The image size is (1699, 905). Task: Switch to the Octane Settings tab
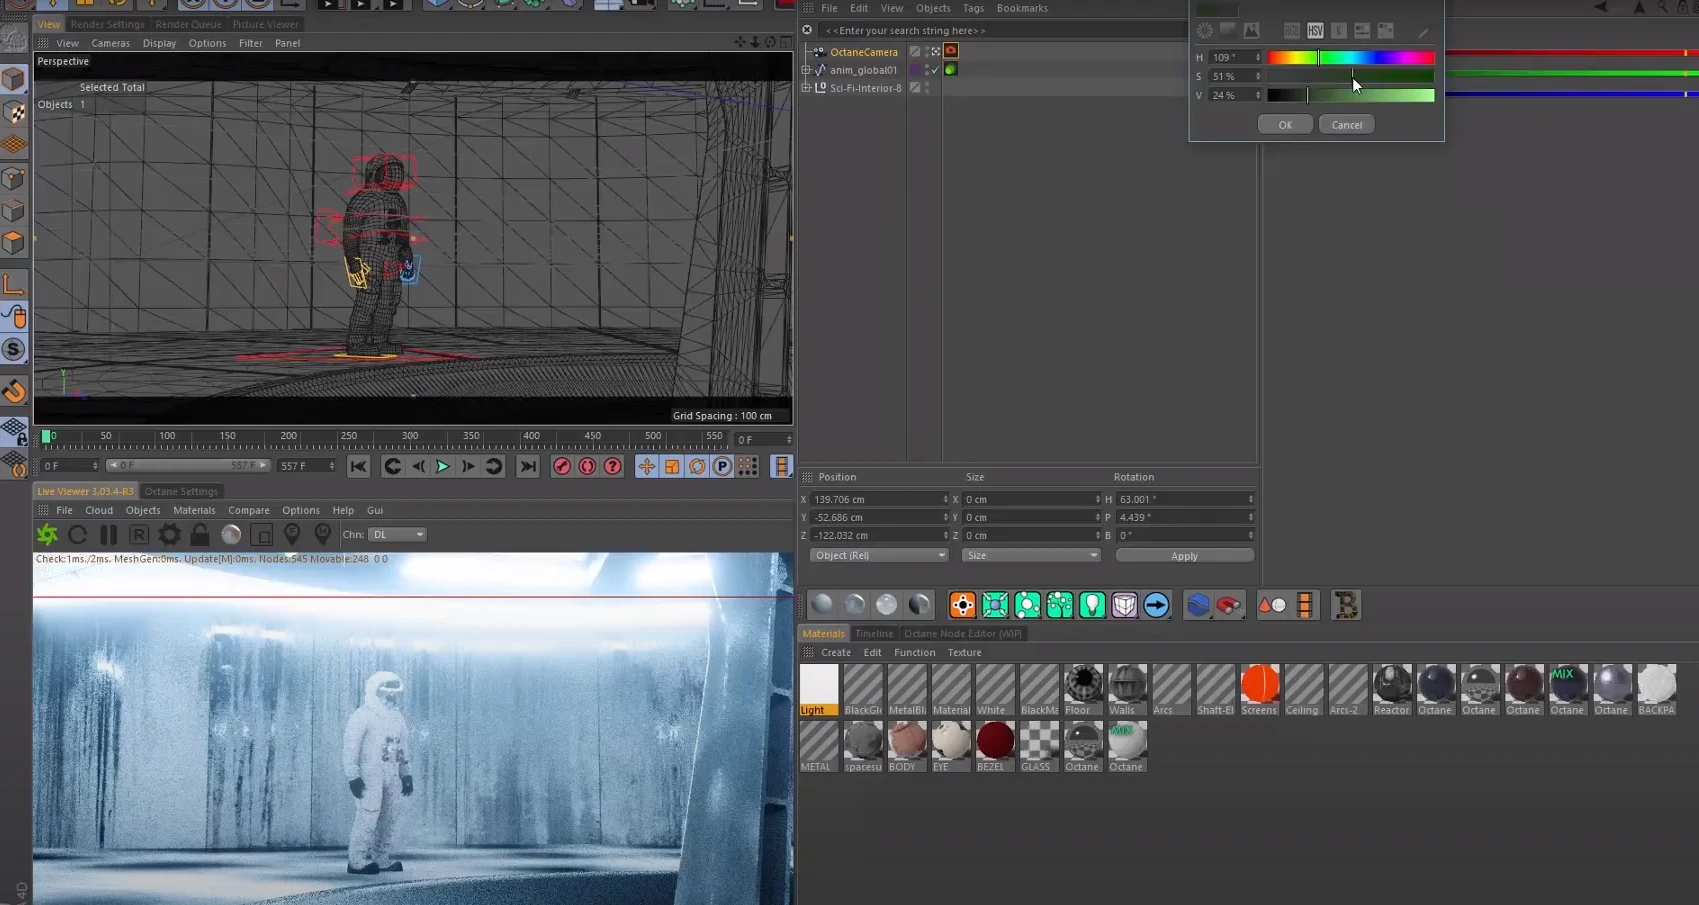182,491
